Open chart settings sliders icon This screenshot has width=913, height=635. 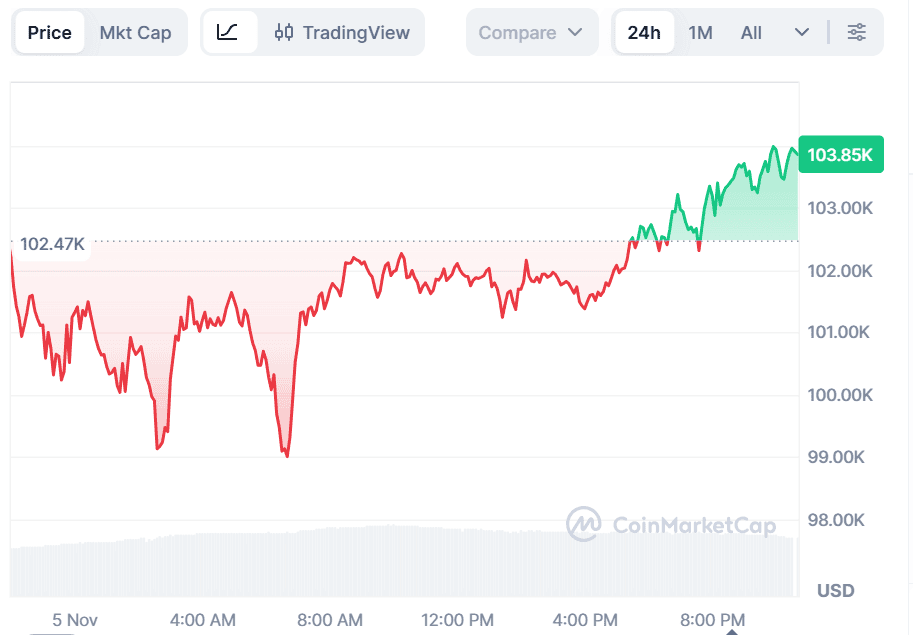point(857,32)
